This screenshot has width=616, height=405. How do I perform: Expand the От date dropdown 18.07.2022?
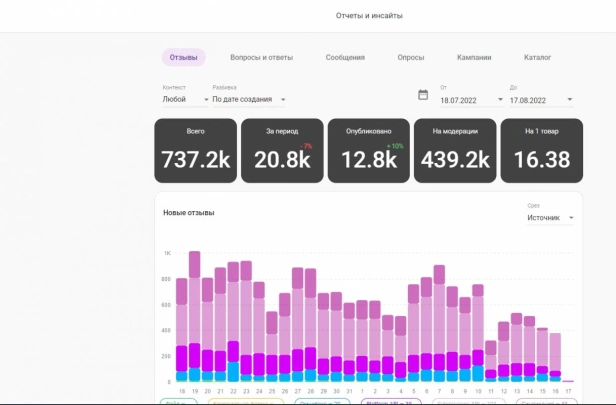[471, 100]
